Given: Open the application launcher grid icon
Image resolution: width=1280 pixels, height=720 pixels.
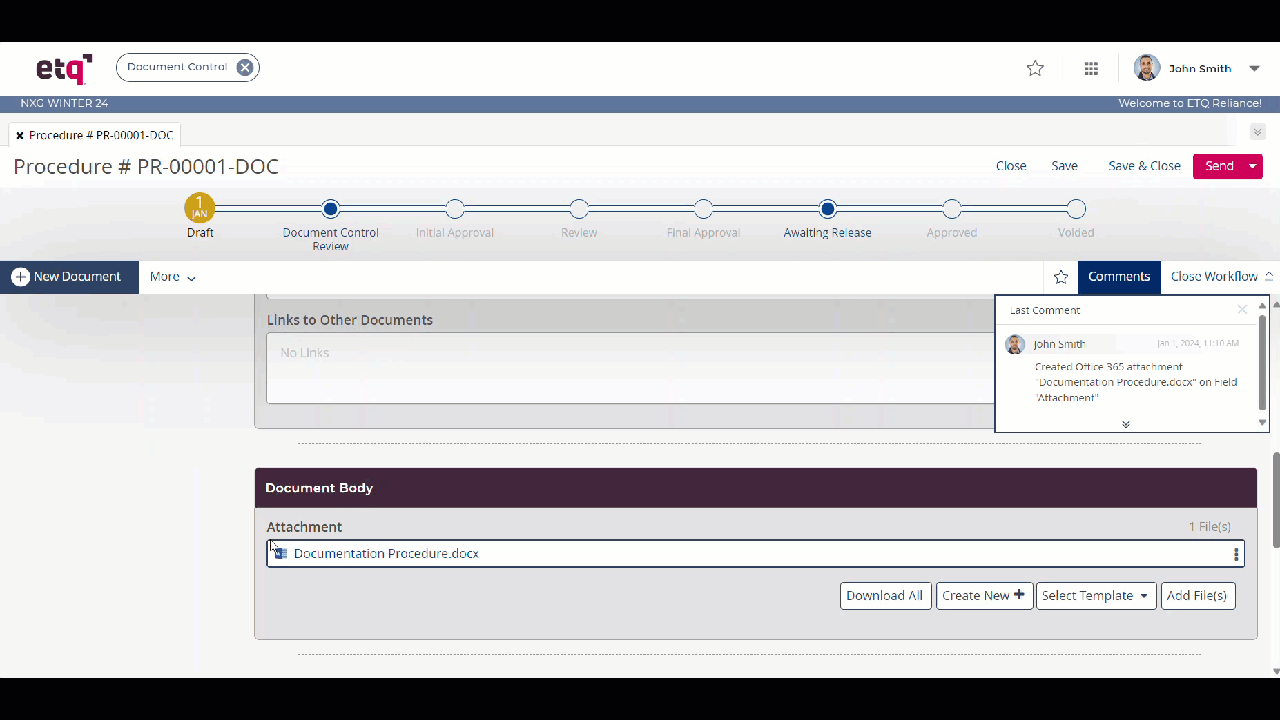Looking at the screenshot, I should point(1091,68).
